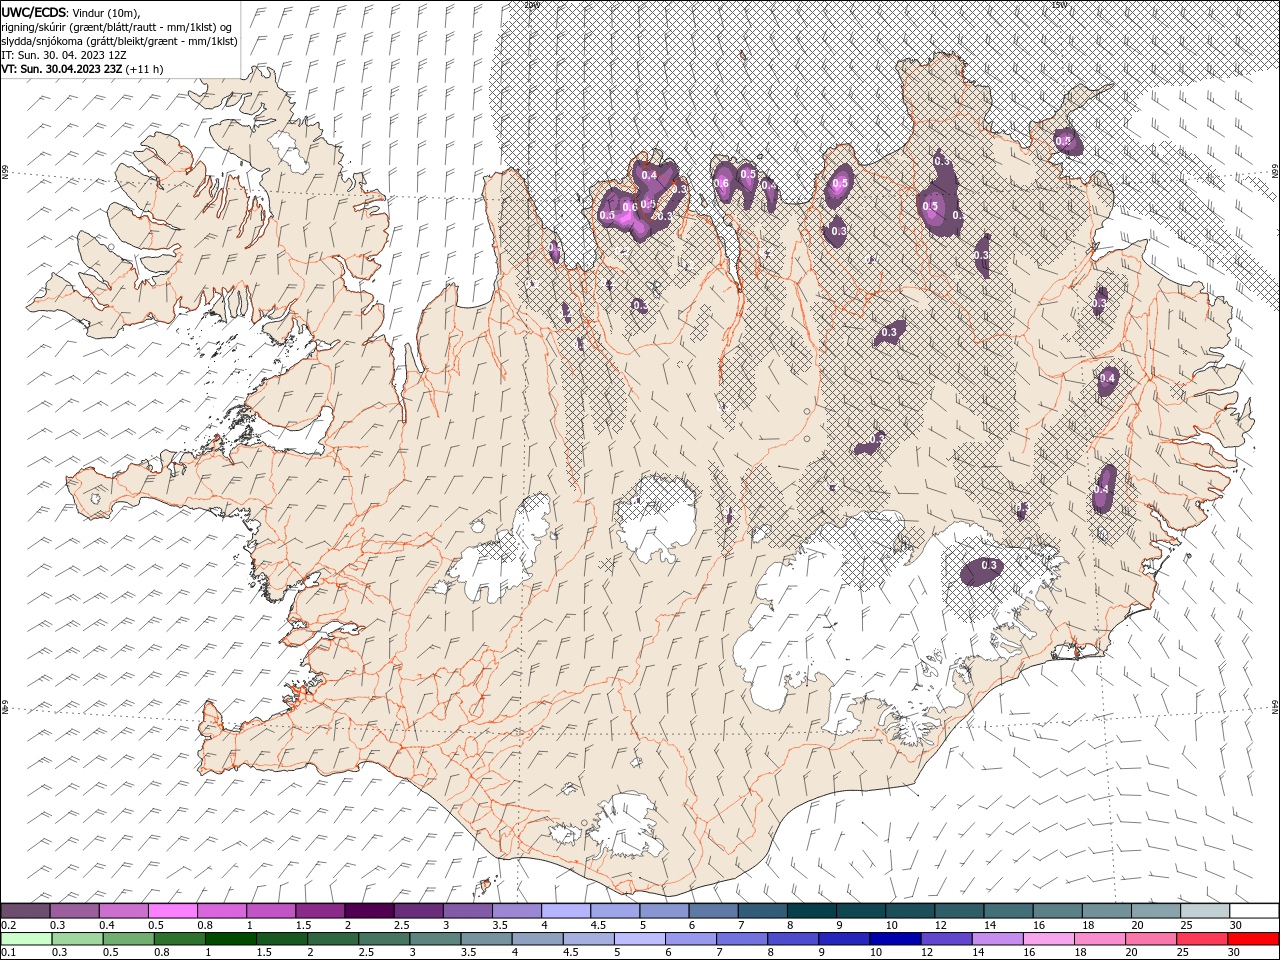Pick the light pink rain swatch between 16 and 18
The height and width of the screenshot is (960, 1280).
point(1048,938)
